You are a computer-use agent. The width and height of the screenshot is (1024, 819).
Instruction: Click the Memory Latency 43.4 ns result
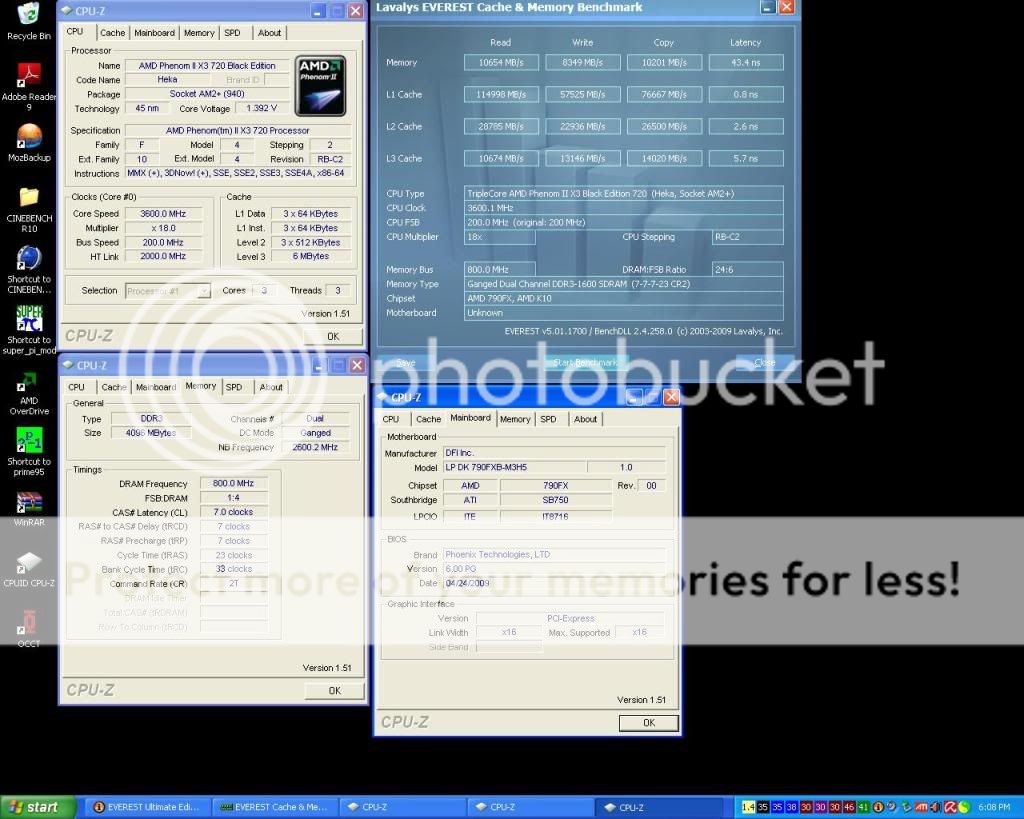point(745,63)
